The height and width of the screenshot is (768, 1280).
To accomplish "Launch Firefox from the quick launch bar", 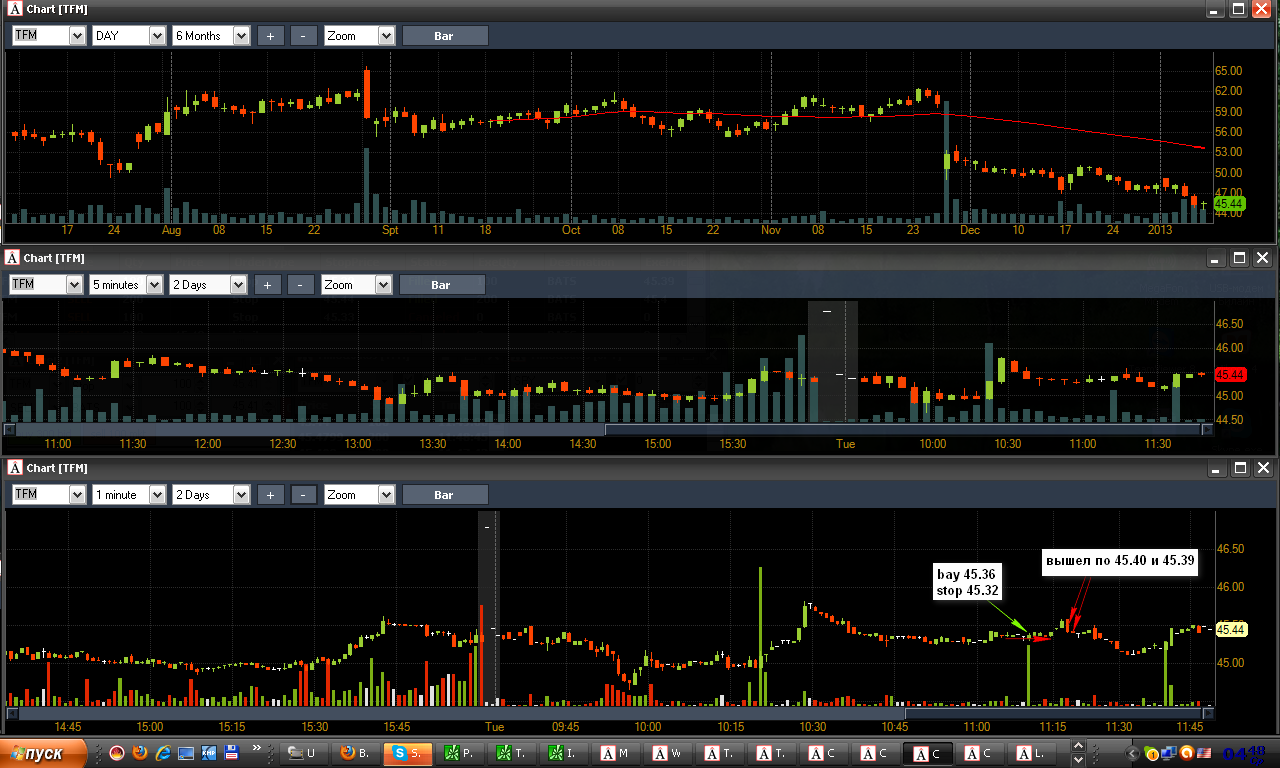I will pyautogui.click(x=140, y=753).
